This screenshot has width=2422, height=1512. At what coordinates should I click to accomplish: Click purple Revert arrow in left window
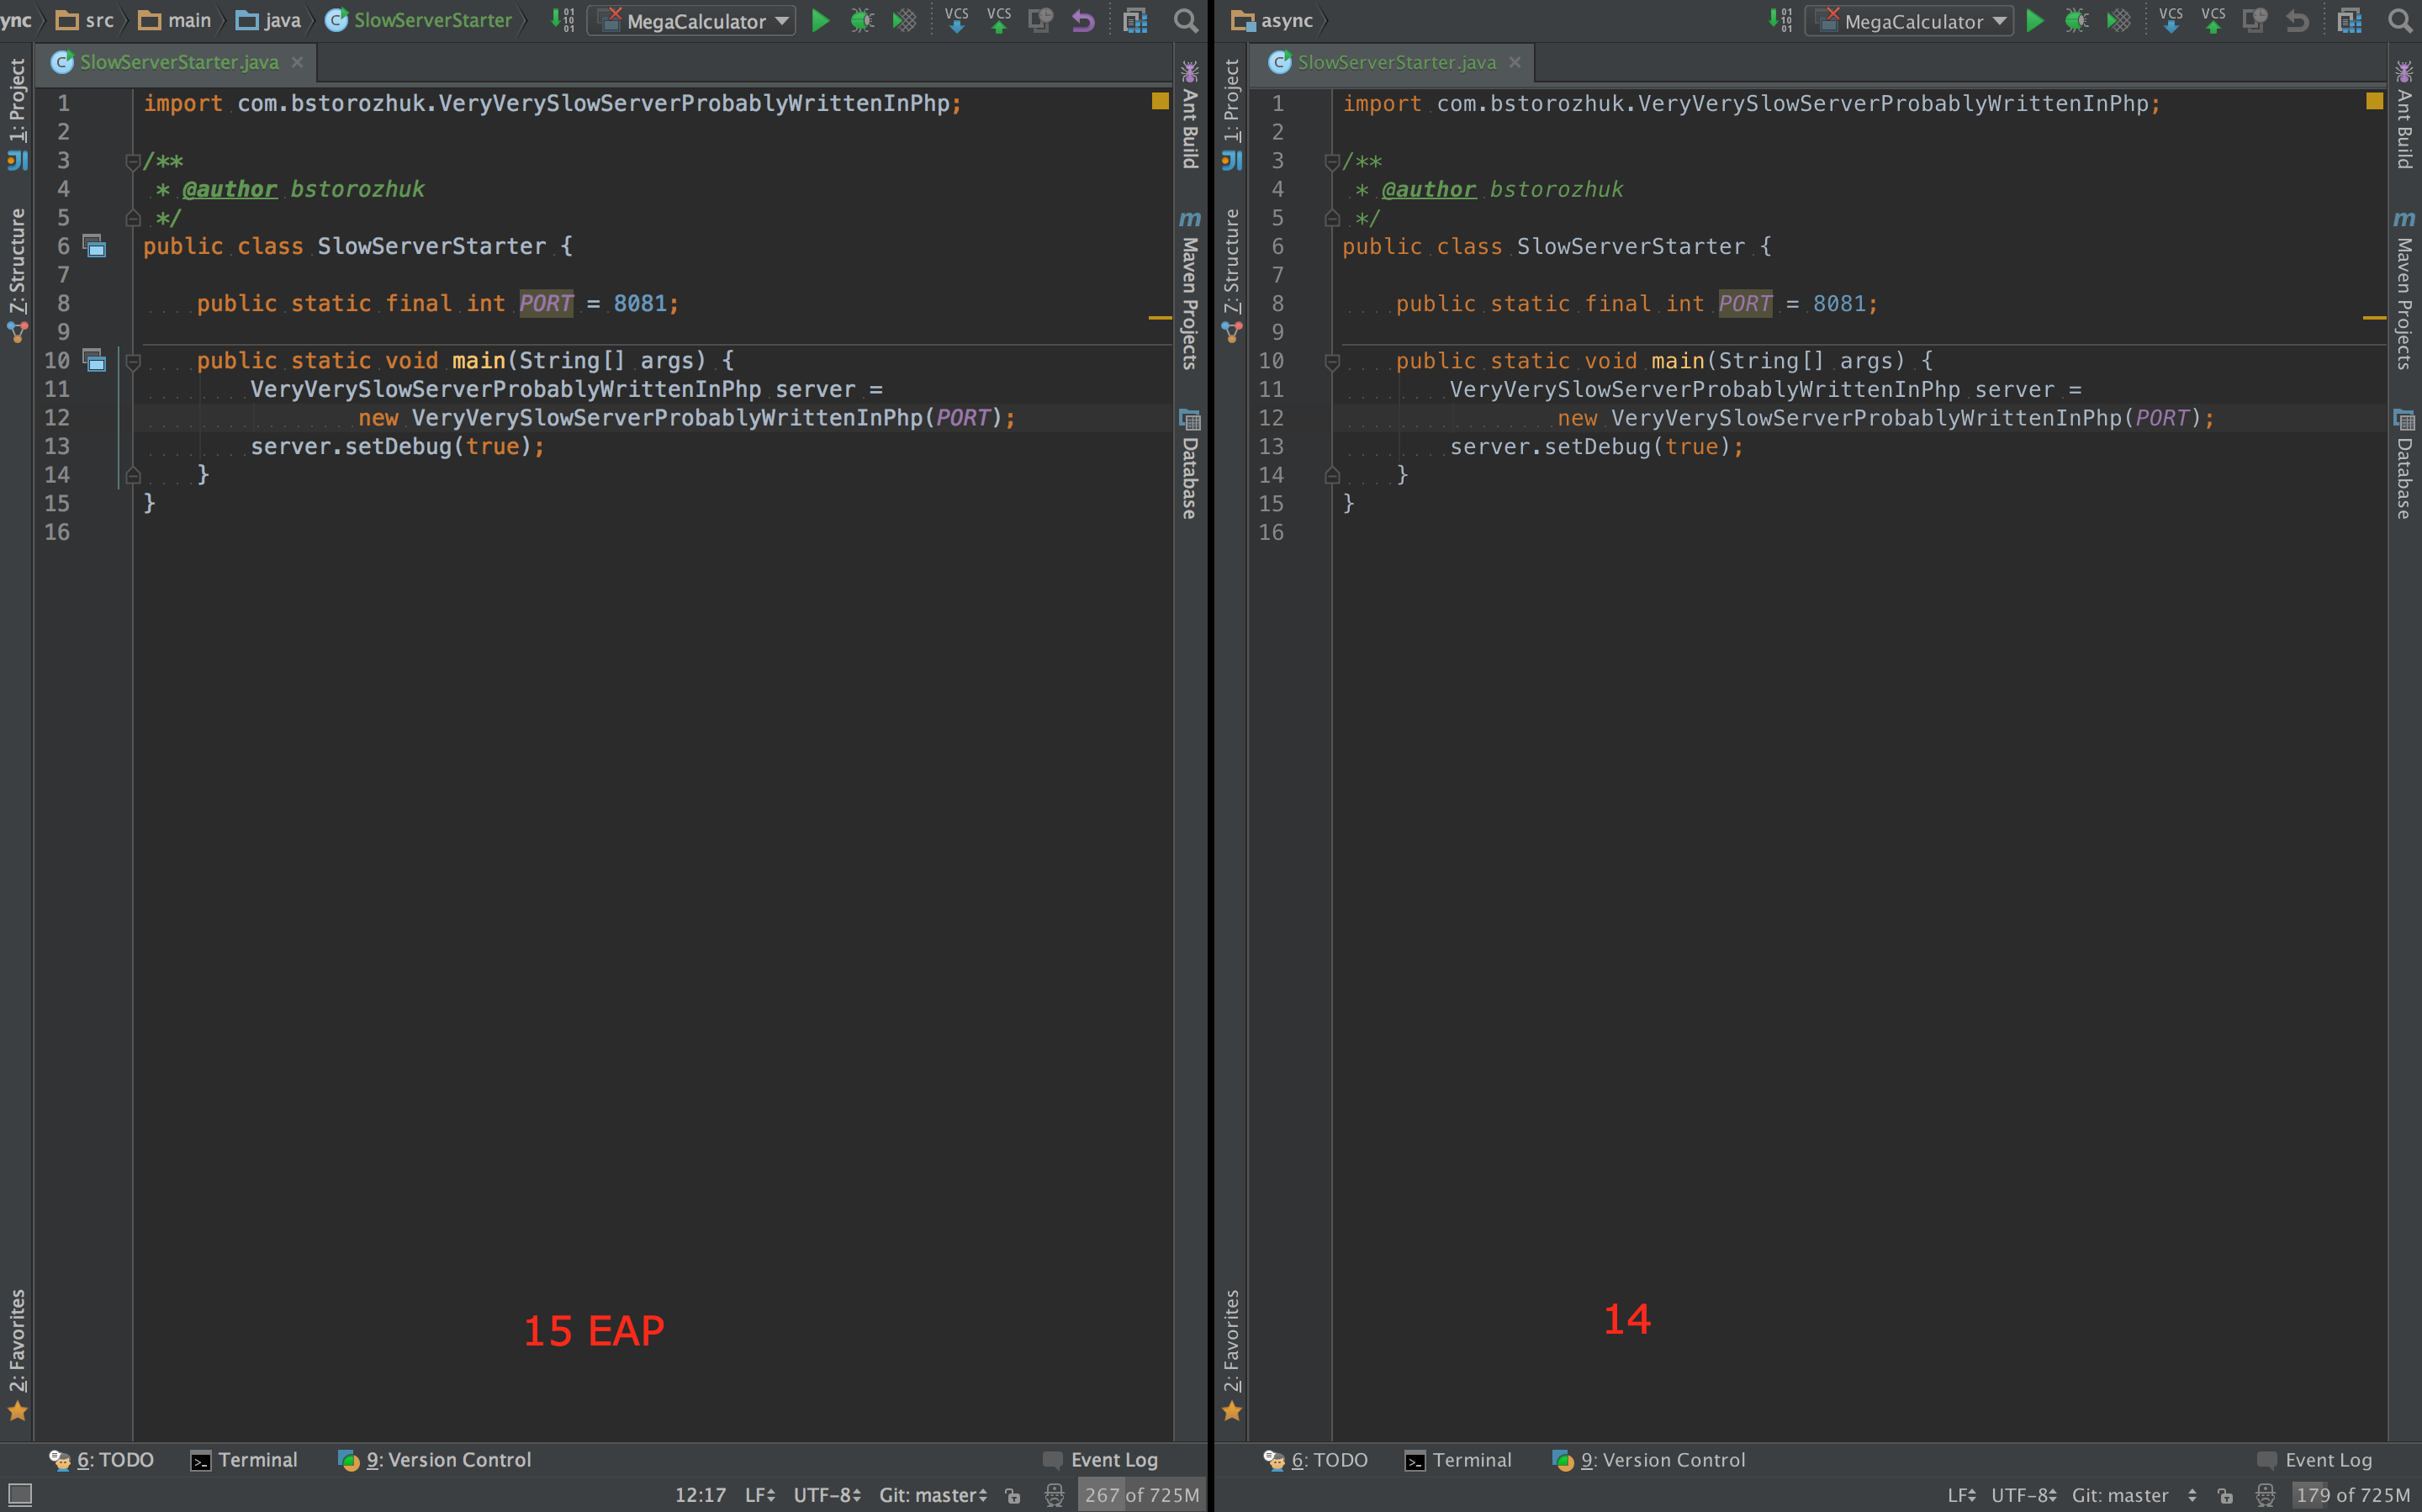pyautogui.click(x=1083, y=20)
